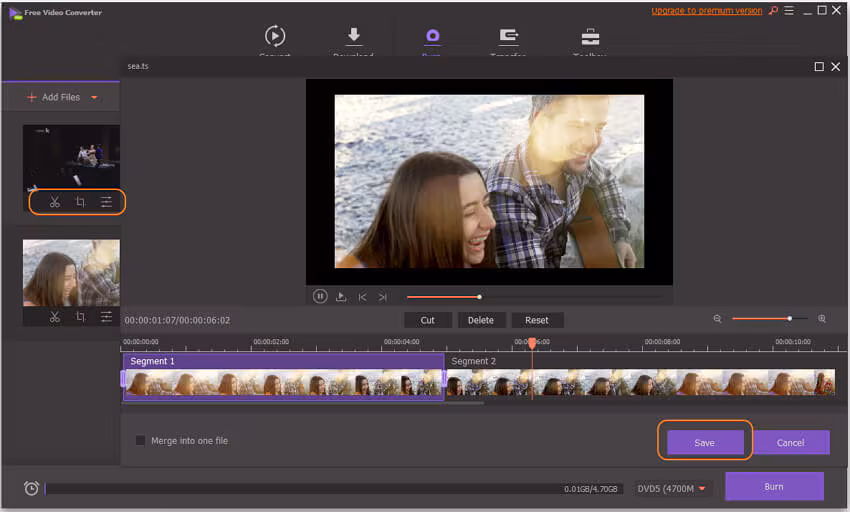850x512 pixels.
Task: Open effect settings icon under first video
Action: tap(106, 202)
